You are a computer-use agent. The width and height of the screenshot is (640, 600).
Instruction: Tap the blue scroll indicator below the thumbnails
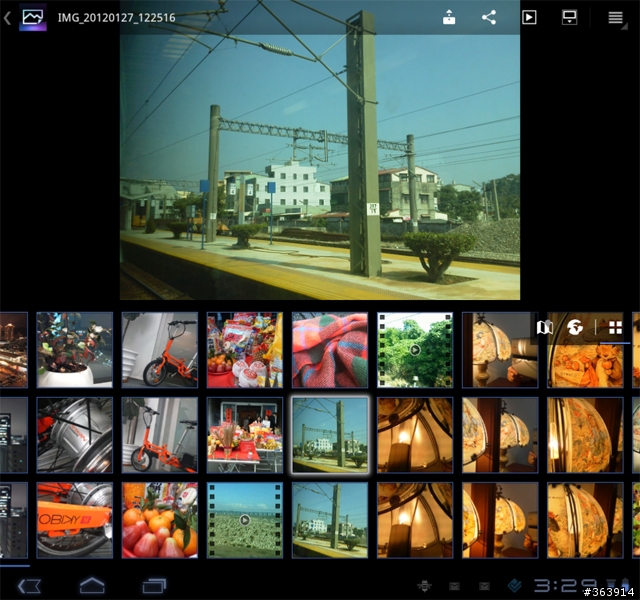[x=15, y=566]
